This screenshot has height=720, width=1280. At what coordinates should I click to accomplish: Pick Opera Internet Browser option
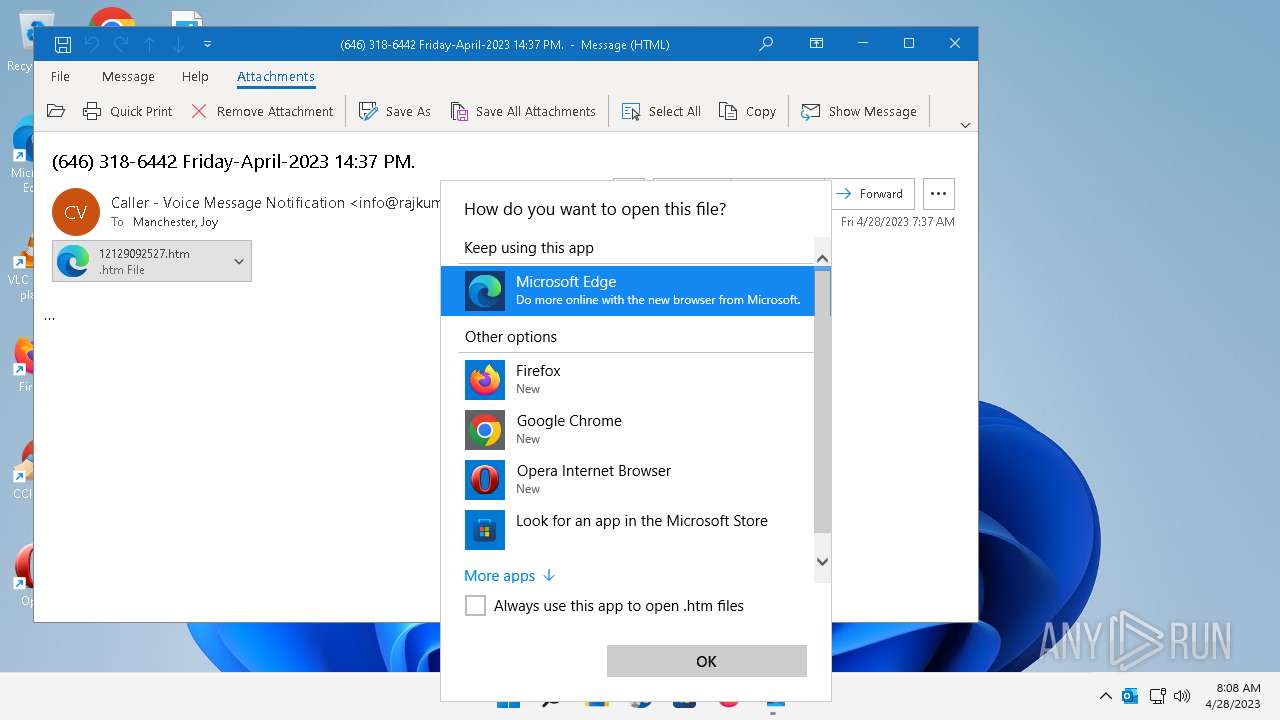628,480
